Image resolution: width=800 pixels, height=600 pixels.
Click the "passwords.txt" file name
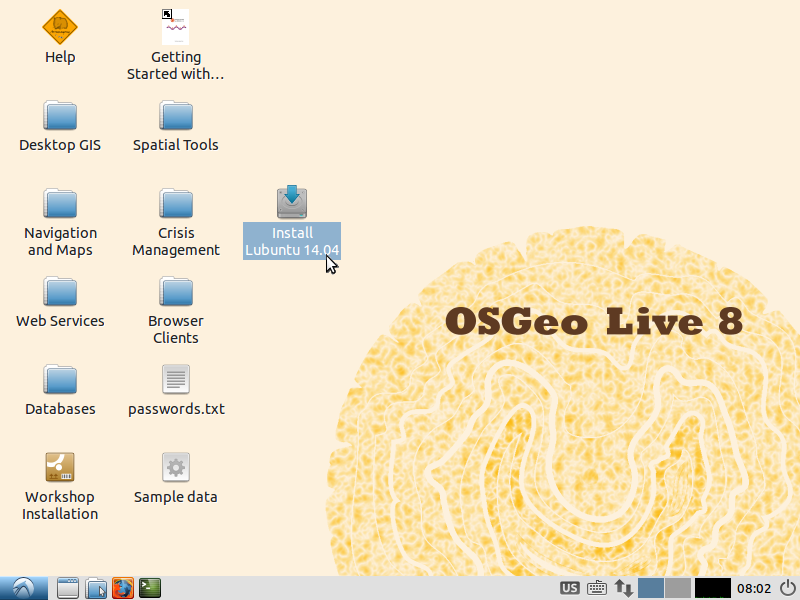coord(176,409)
